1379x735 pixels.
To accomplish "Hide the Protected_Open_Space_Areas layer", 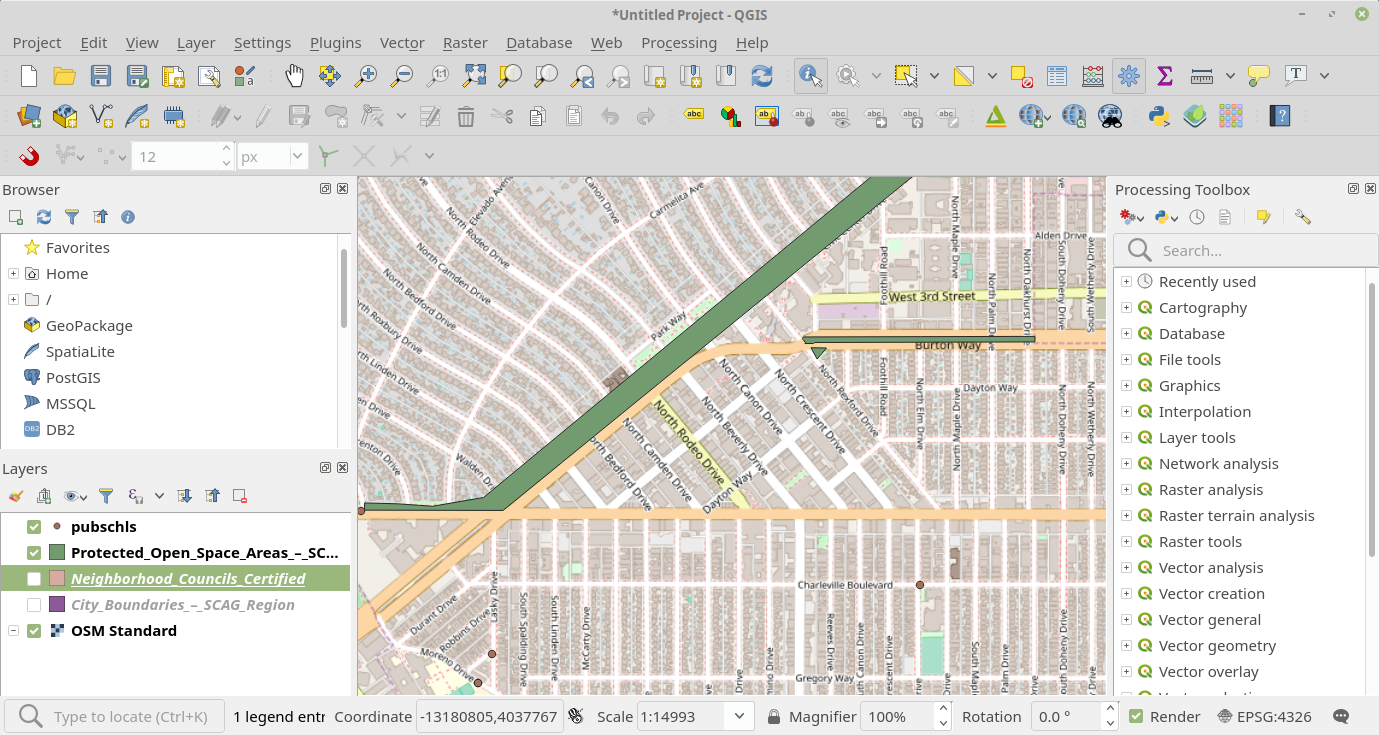I will tap(34, 553).
